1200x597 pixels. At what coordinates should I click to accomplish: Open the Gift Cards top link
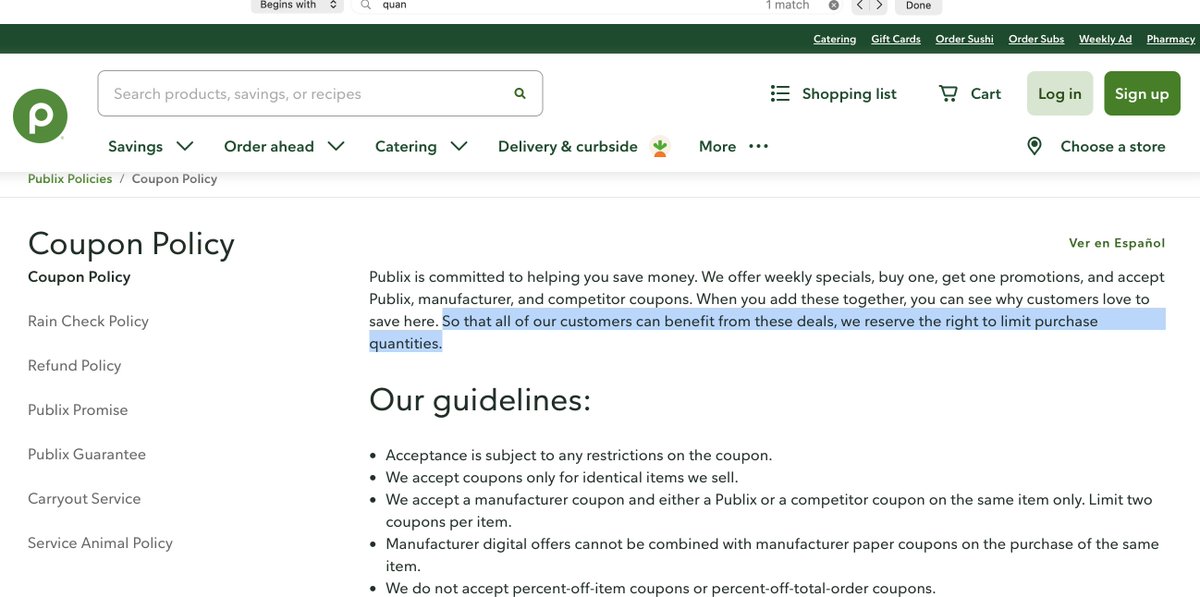pos(896,39)
